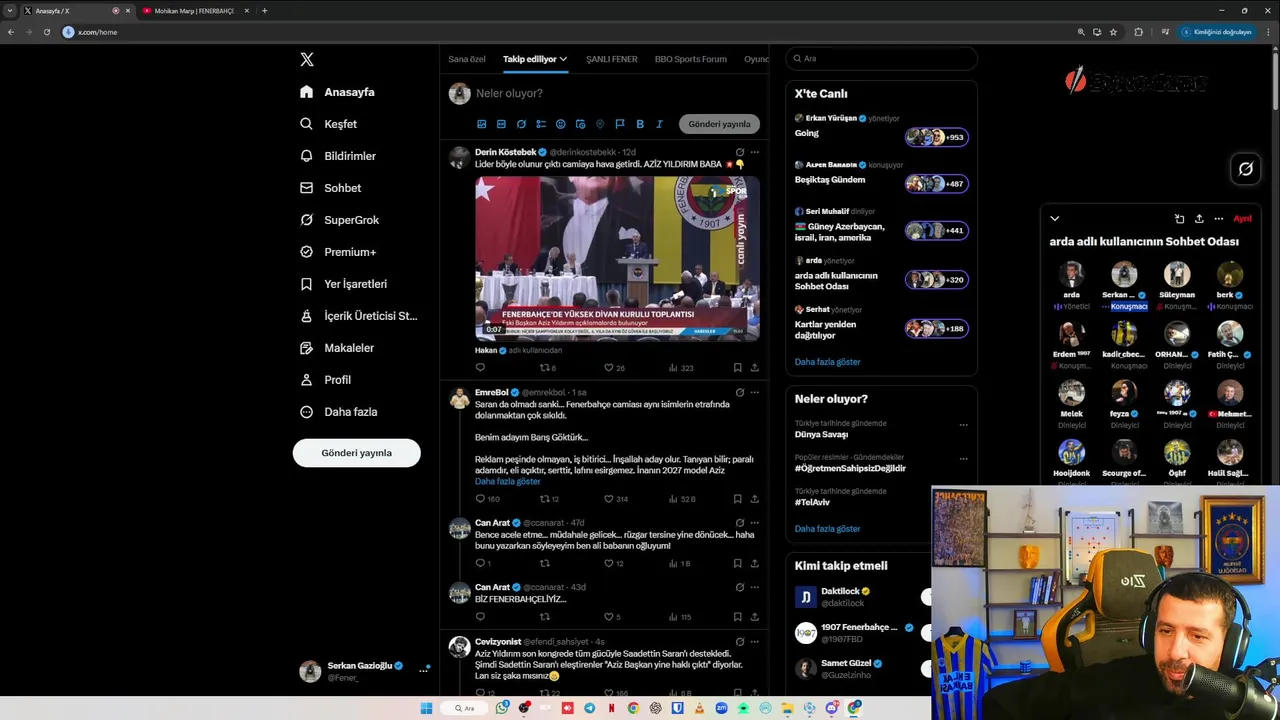
Task: Bookmark EmreBol's post
Action: point(738,499)
